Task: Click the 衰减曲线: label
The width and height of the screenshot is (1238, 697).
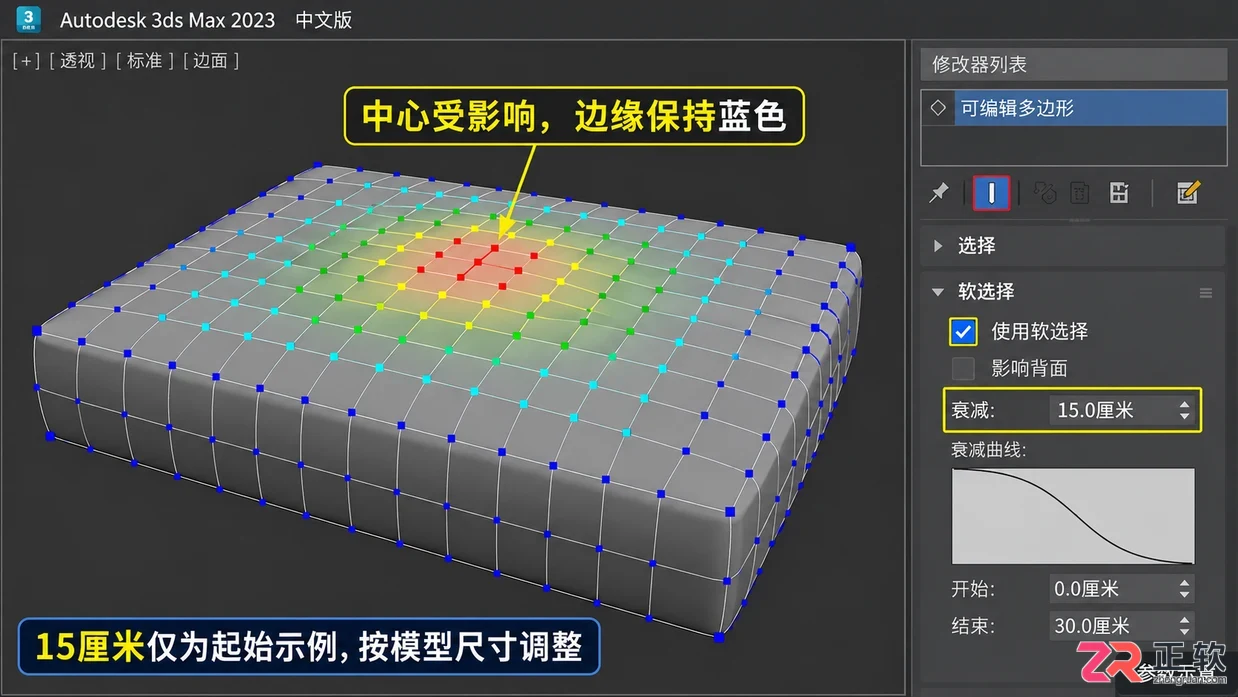Action: (x=989, y=450)
